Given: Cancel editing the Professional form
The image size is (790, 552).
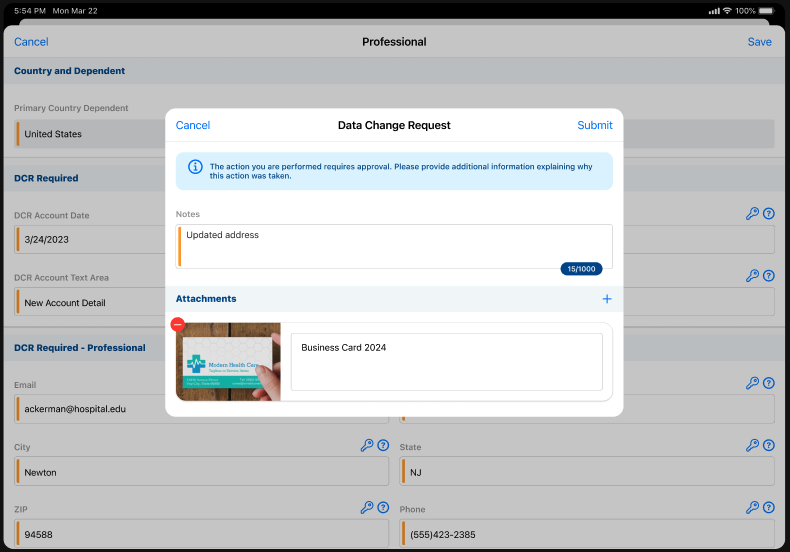Looking at the screenshot, I should tap(31, 42).
